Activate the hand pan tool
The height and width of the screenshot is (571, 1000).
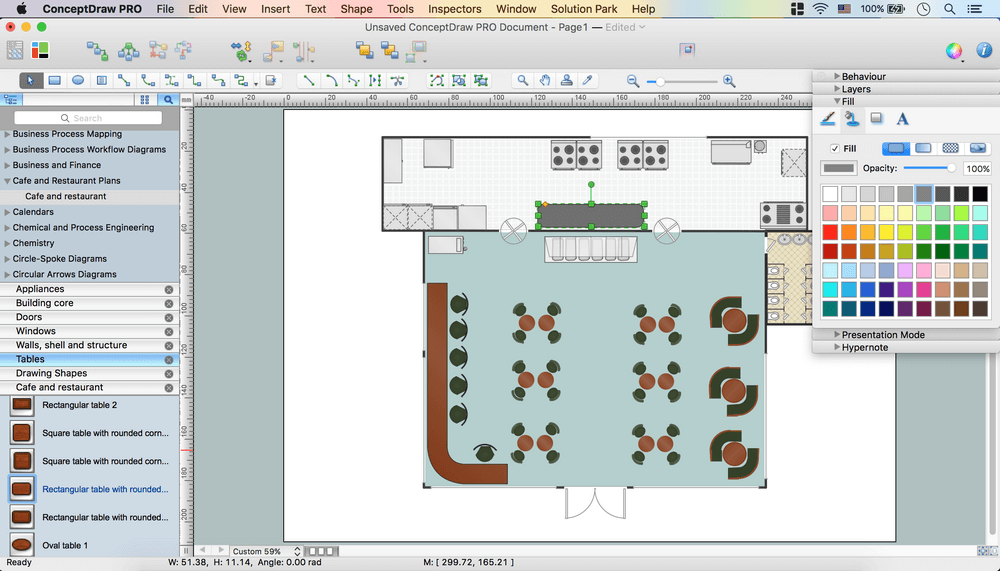(x=545, y=80)
